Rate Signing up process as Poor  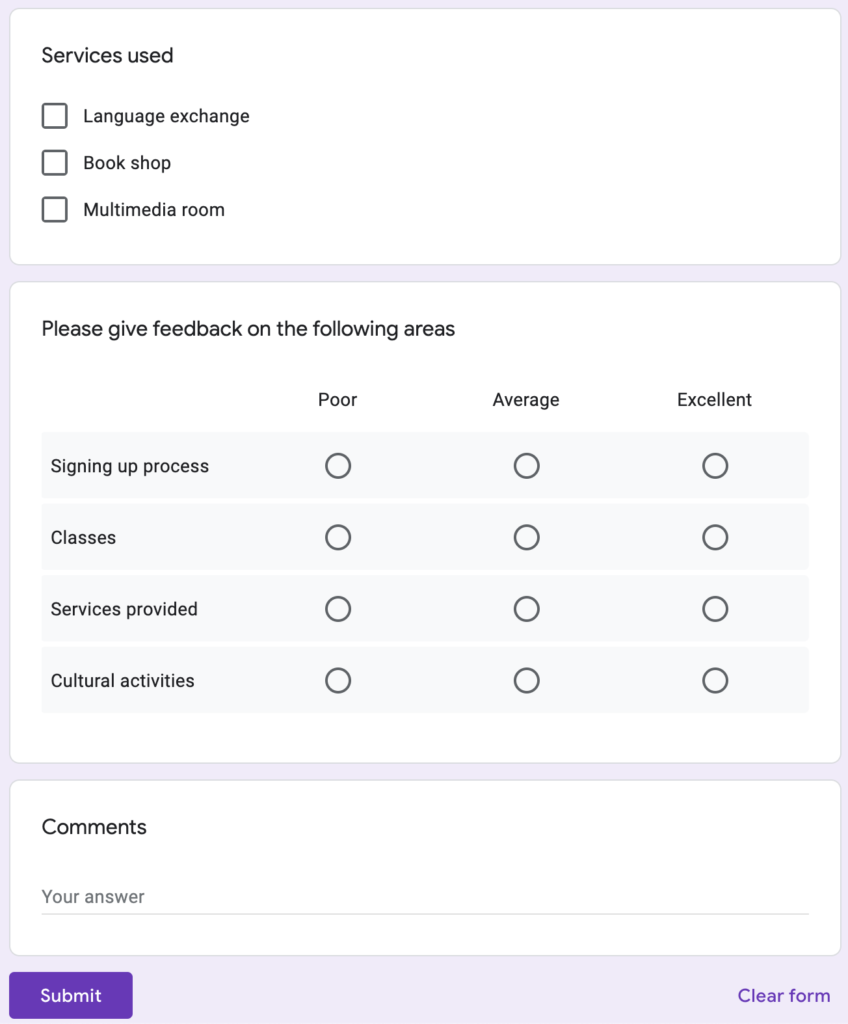(x=338, y=465)
